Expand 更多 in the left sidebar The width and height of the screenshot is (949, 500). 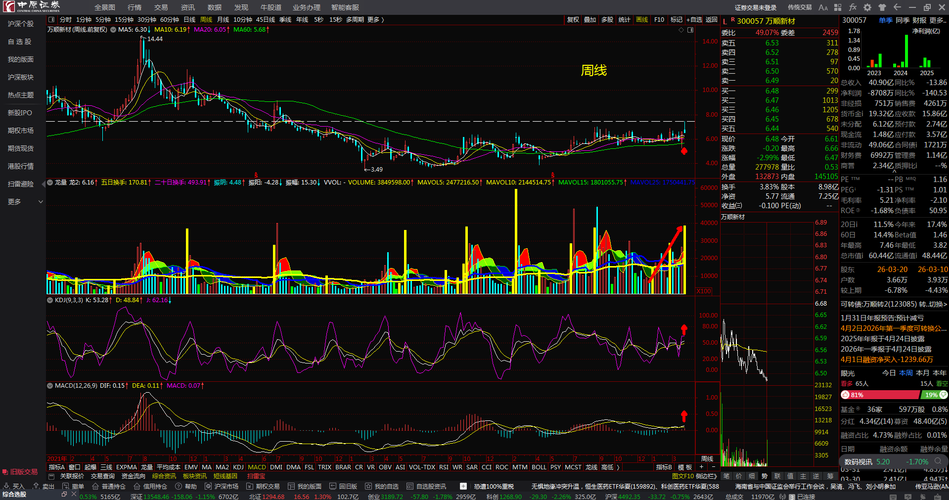(23, 202)
